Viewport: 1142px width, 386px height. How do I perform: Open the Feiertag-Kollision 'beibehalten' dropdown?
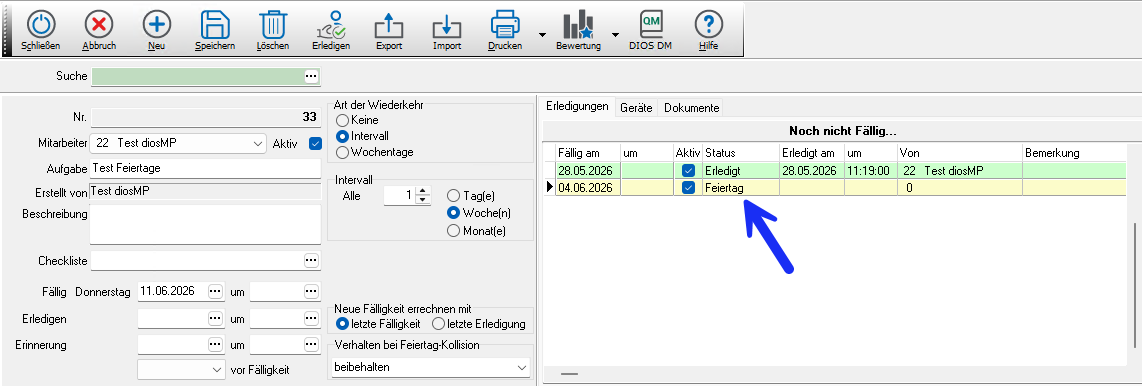coord(432,368)
